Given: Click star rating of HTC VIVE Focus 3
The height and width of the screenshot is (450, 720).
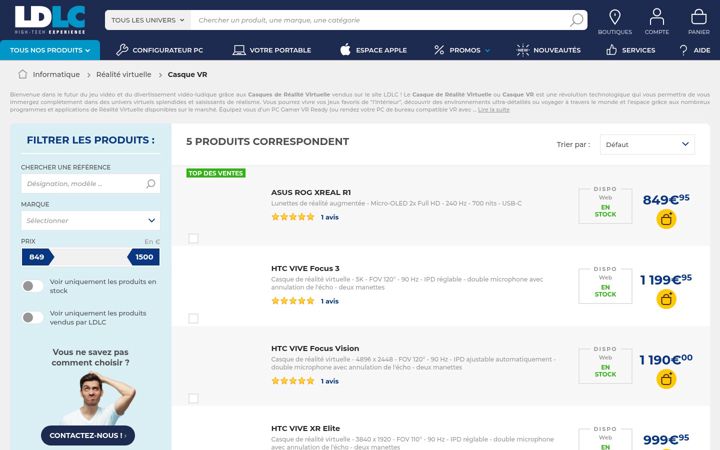Looking at the screenshot, I should 293,301.
